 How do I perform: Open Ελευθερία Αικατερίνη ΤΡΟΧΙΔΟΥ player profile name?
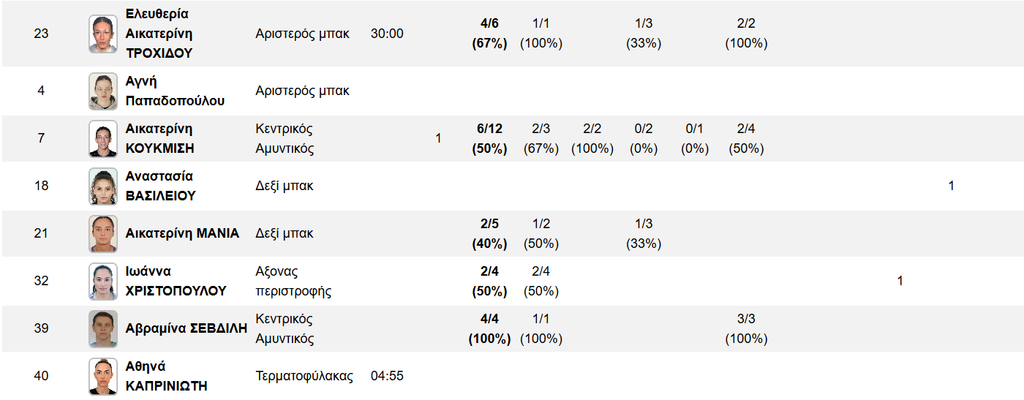pos(160,33)
